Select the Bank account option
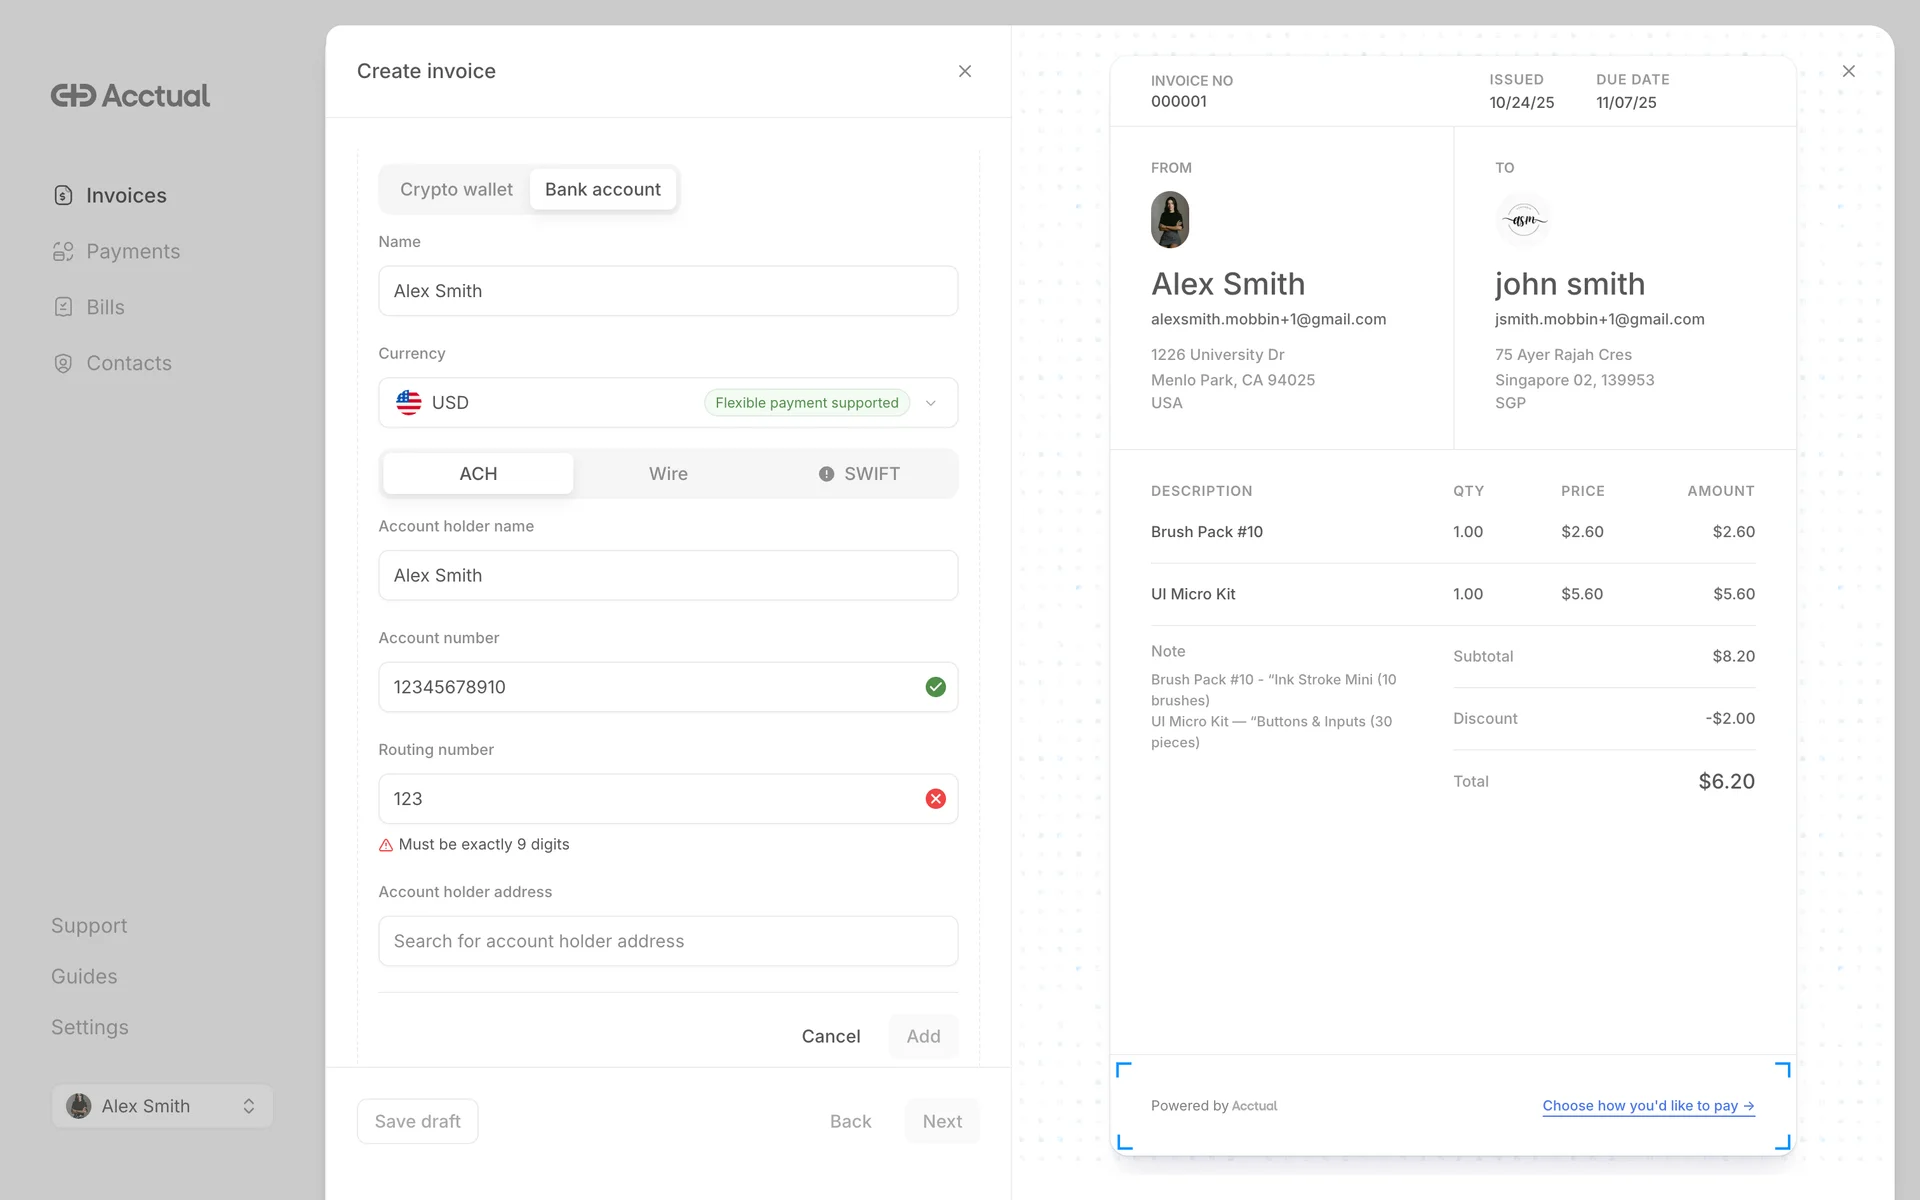Image resolution: width=1920 pixels, height=1200 pixels. [x=602, y=189]
